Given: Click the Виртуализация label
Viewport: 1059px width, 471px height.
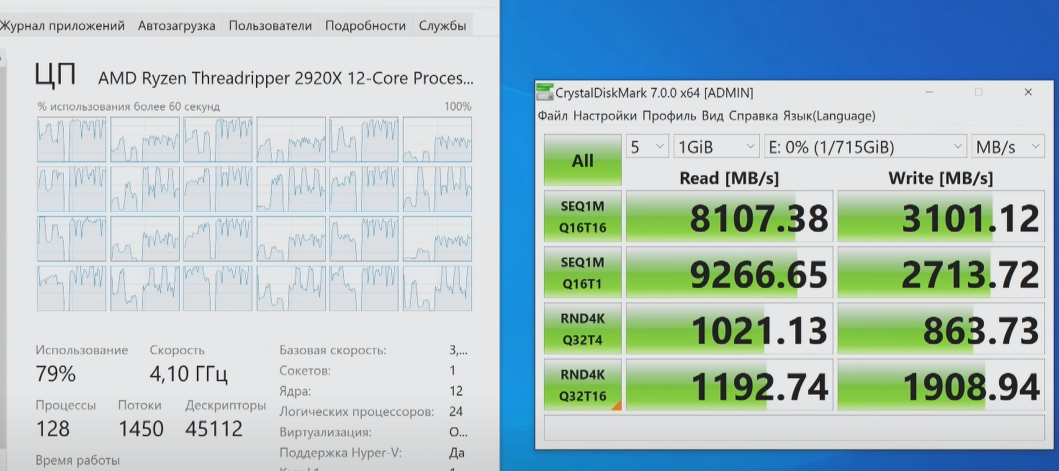Looking at the screenshot, I should 326,432.
